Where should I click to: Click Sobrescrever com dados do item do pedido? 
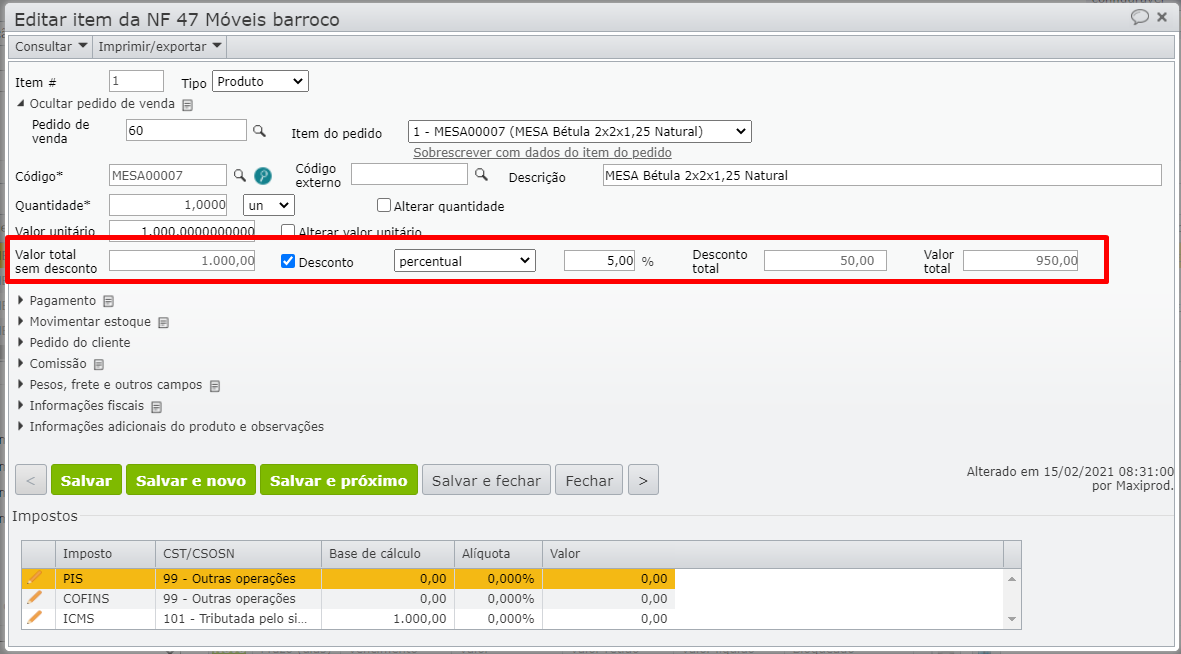542,153
